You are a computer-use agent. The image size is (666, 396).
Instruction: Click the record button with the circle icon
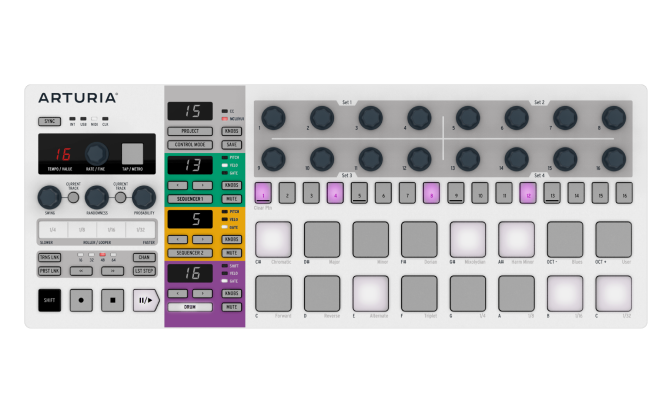click(81, 300)
